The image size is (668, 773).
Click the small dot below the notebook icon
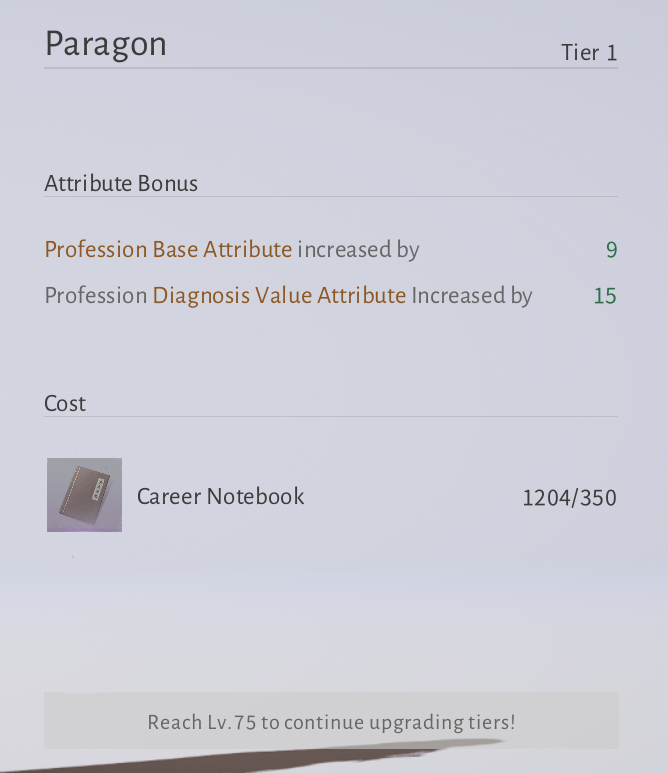point(73,556)
